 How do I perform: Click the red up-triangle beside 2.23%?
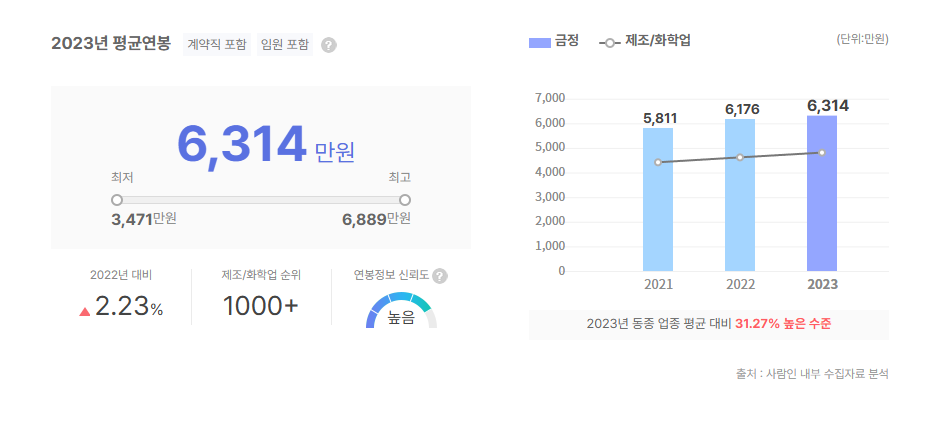coord(85,311)
